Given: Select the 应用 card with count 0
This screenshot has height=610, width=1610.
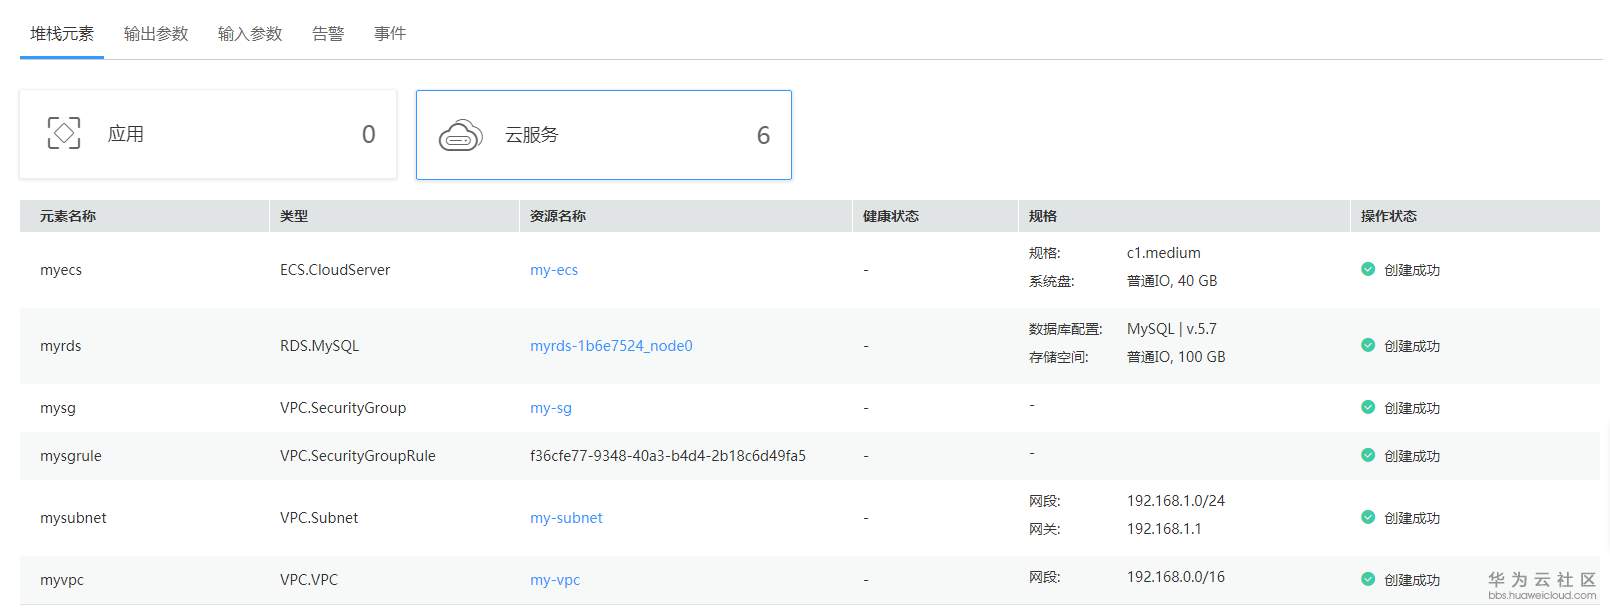Looking at the screenshot, I should (x=208, y=134).
